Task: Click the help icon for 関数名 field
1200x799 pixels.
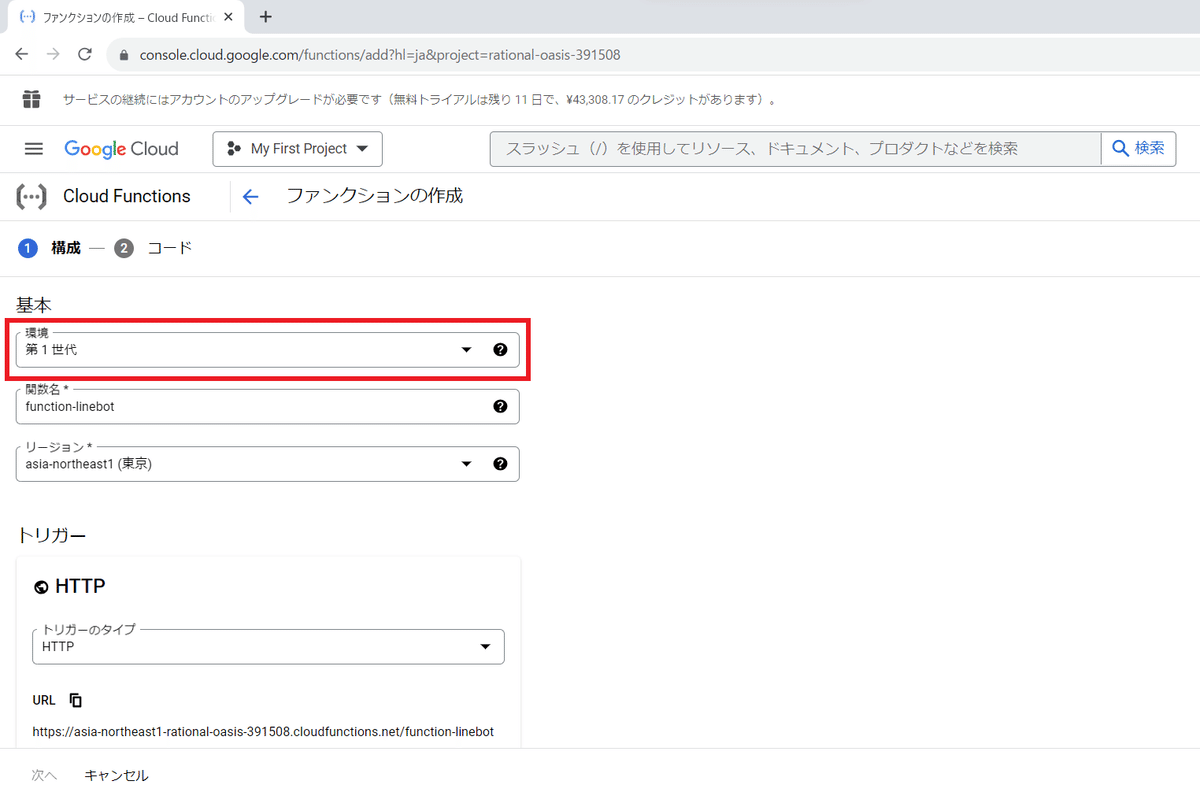Action: [x=500, y=406]
